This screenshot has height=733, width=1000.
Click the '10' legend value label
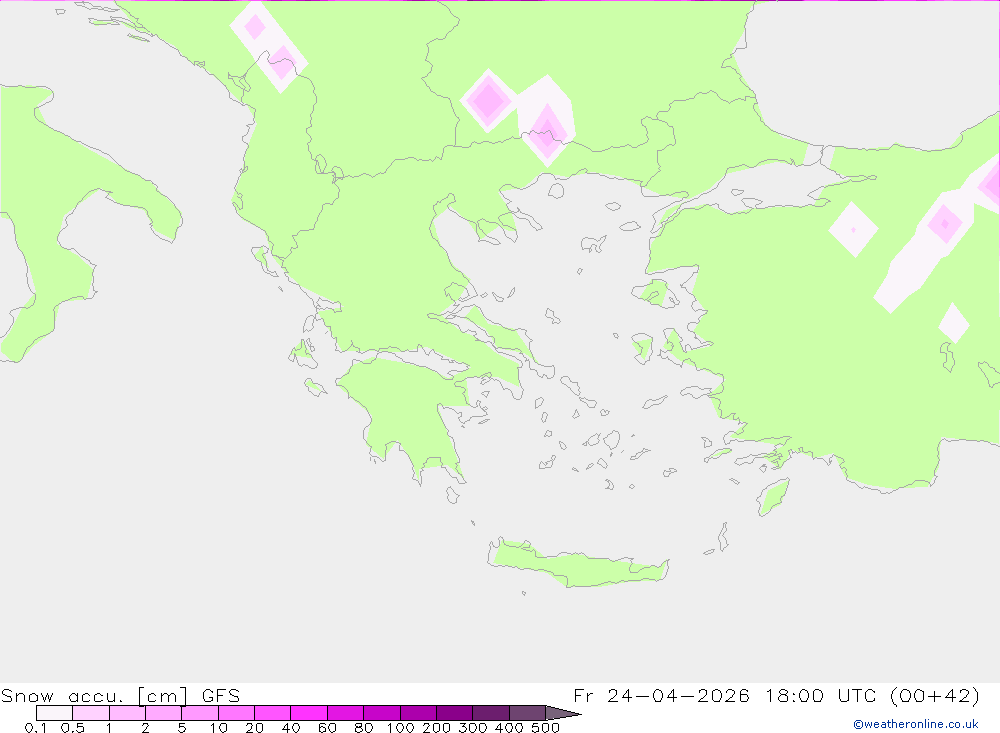point(218,727)
